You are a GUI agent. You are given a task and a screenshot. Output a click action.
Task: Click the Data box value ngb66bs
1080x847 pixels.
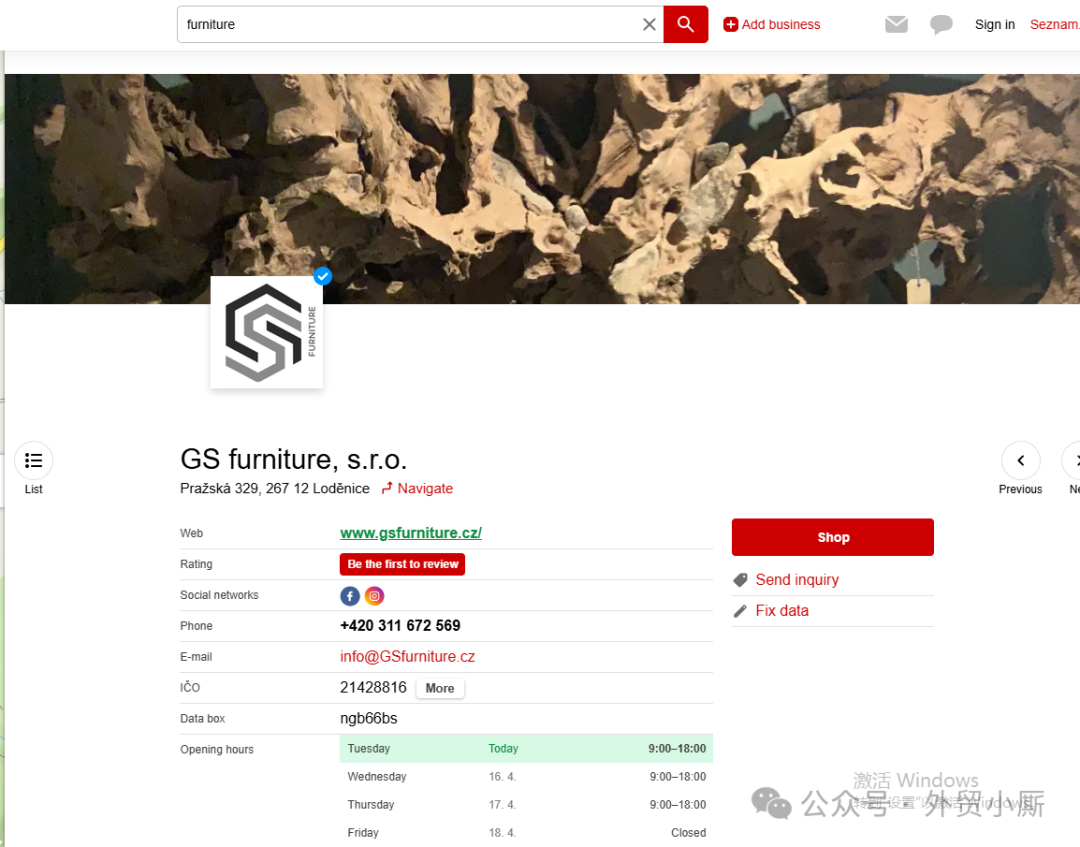click(x=368, y=718)
